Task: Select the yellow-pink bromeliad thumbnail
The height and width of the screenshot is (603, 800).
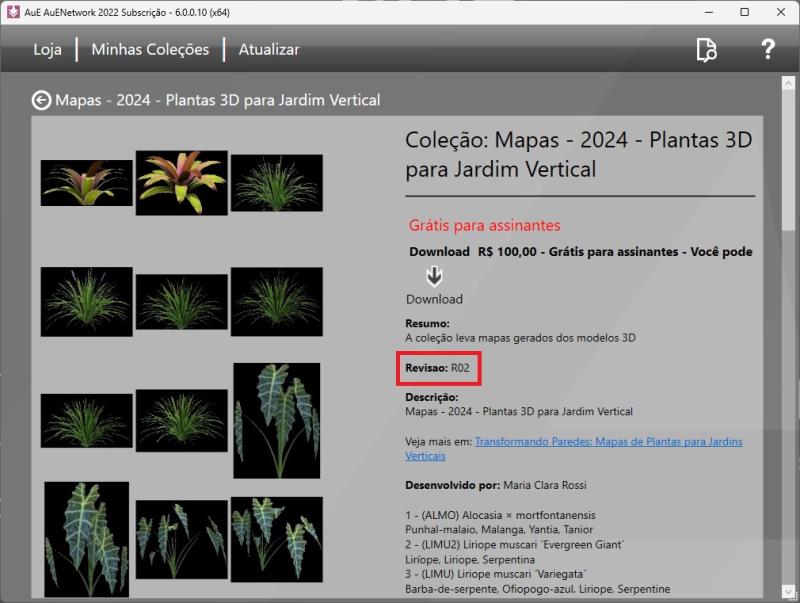Action: tap(181, 182)
